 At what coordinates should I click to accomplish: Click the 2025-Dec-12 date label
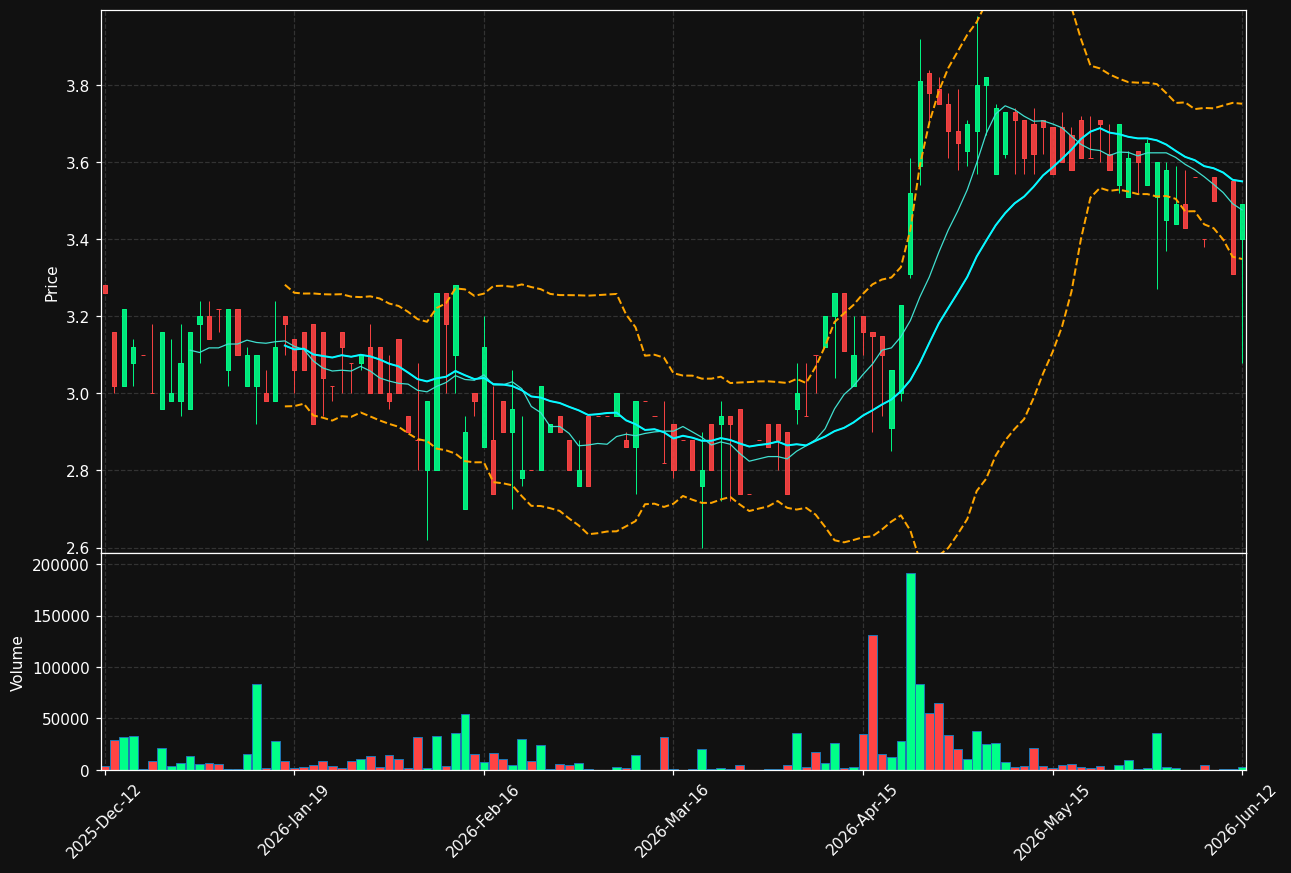click(x=104, y=821)
